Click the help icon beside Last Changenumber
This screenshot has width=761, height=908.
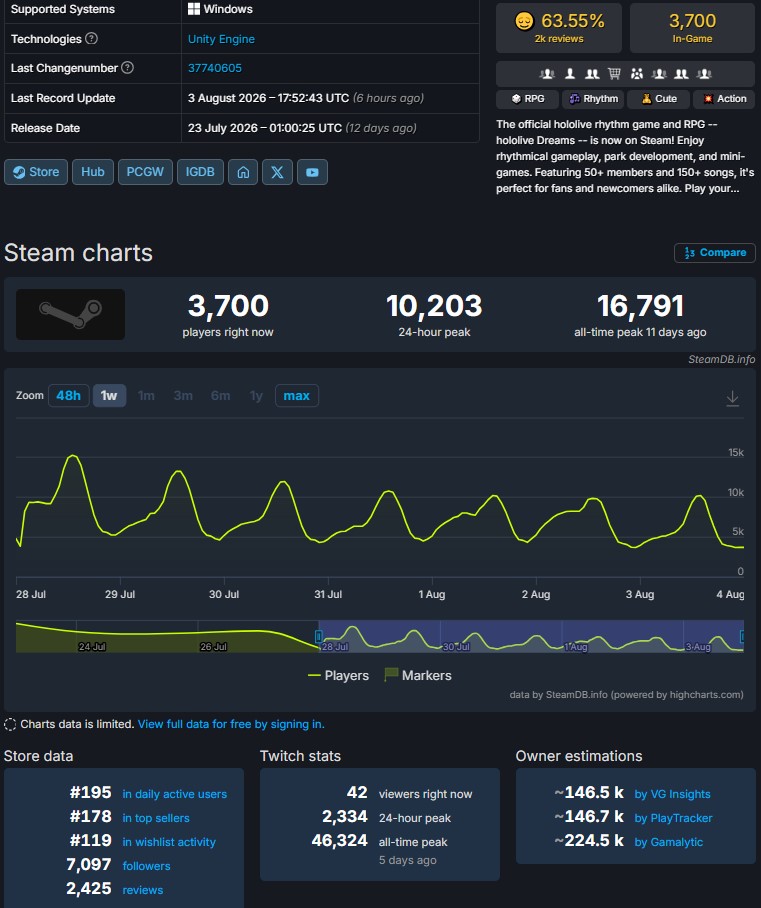(127, 68)
